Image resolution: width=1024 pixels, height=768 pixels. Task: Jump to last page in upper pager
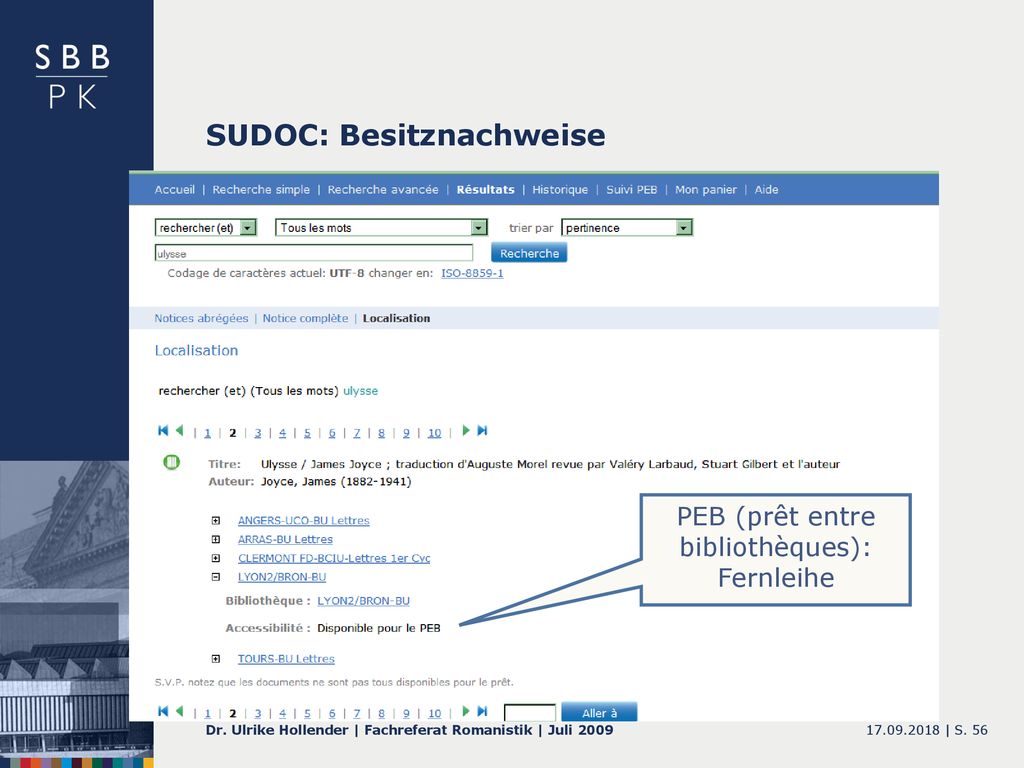tap(482, 430)
